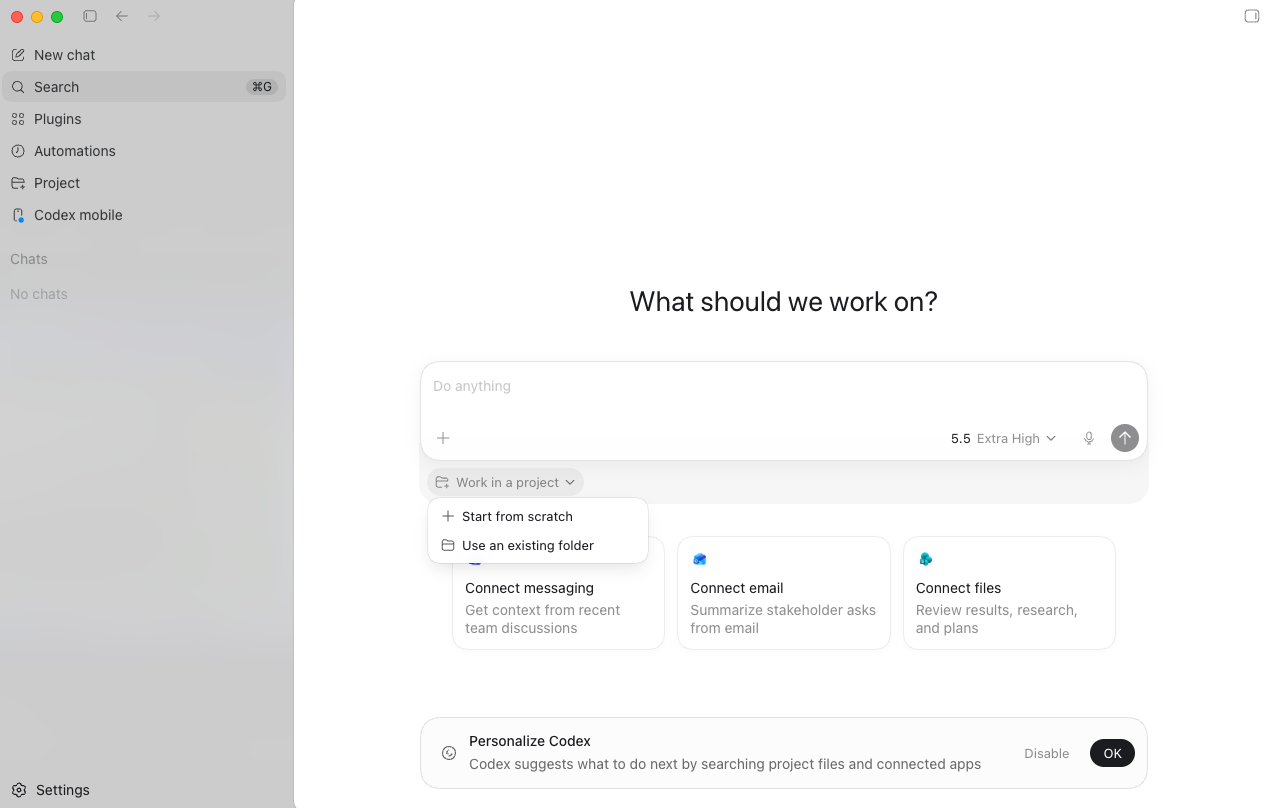Open the Connect messaging card

558,593
